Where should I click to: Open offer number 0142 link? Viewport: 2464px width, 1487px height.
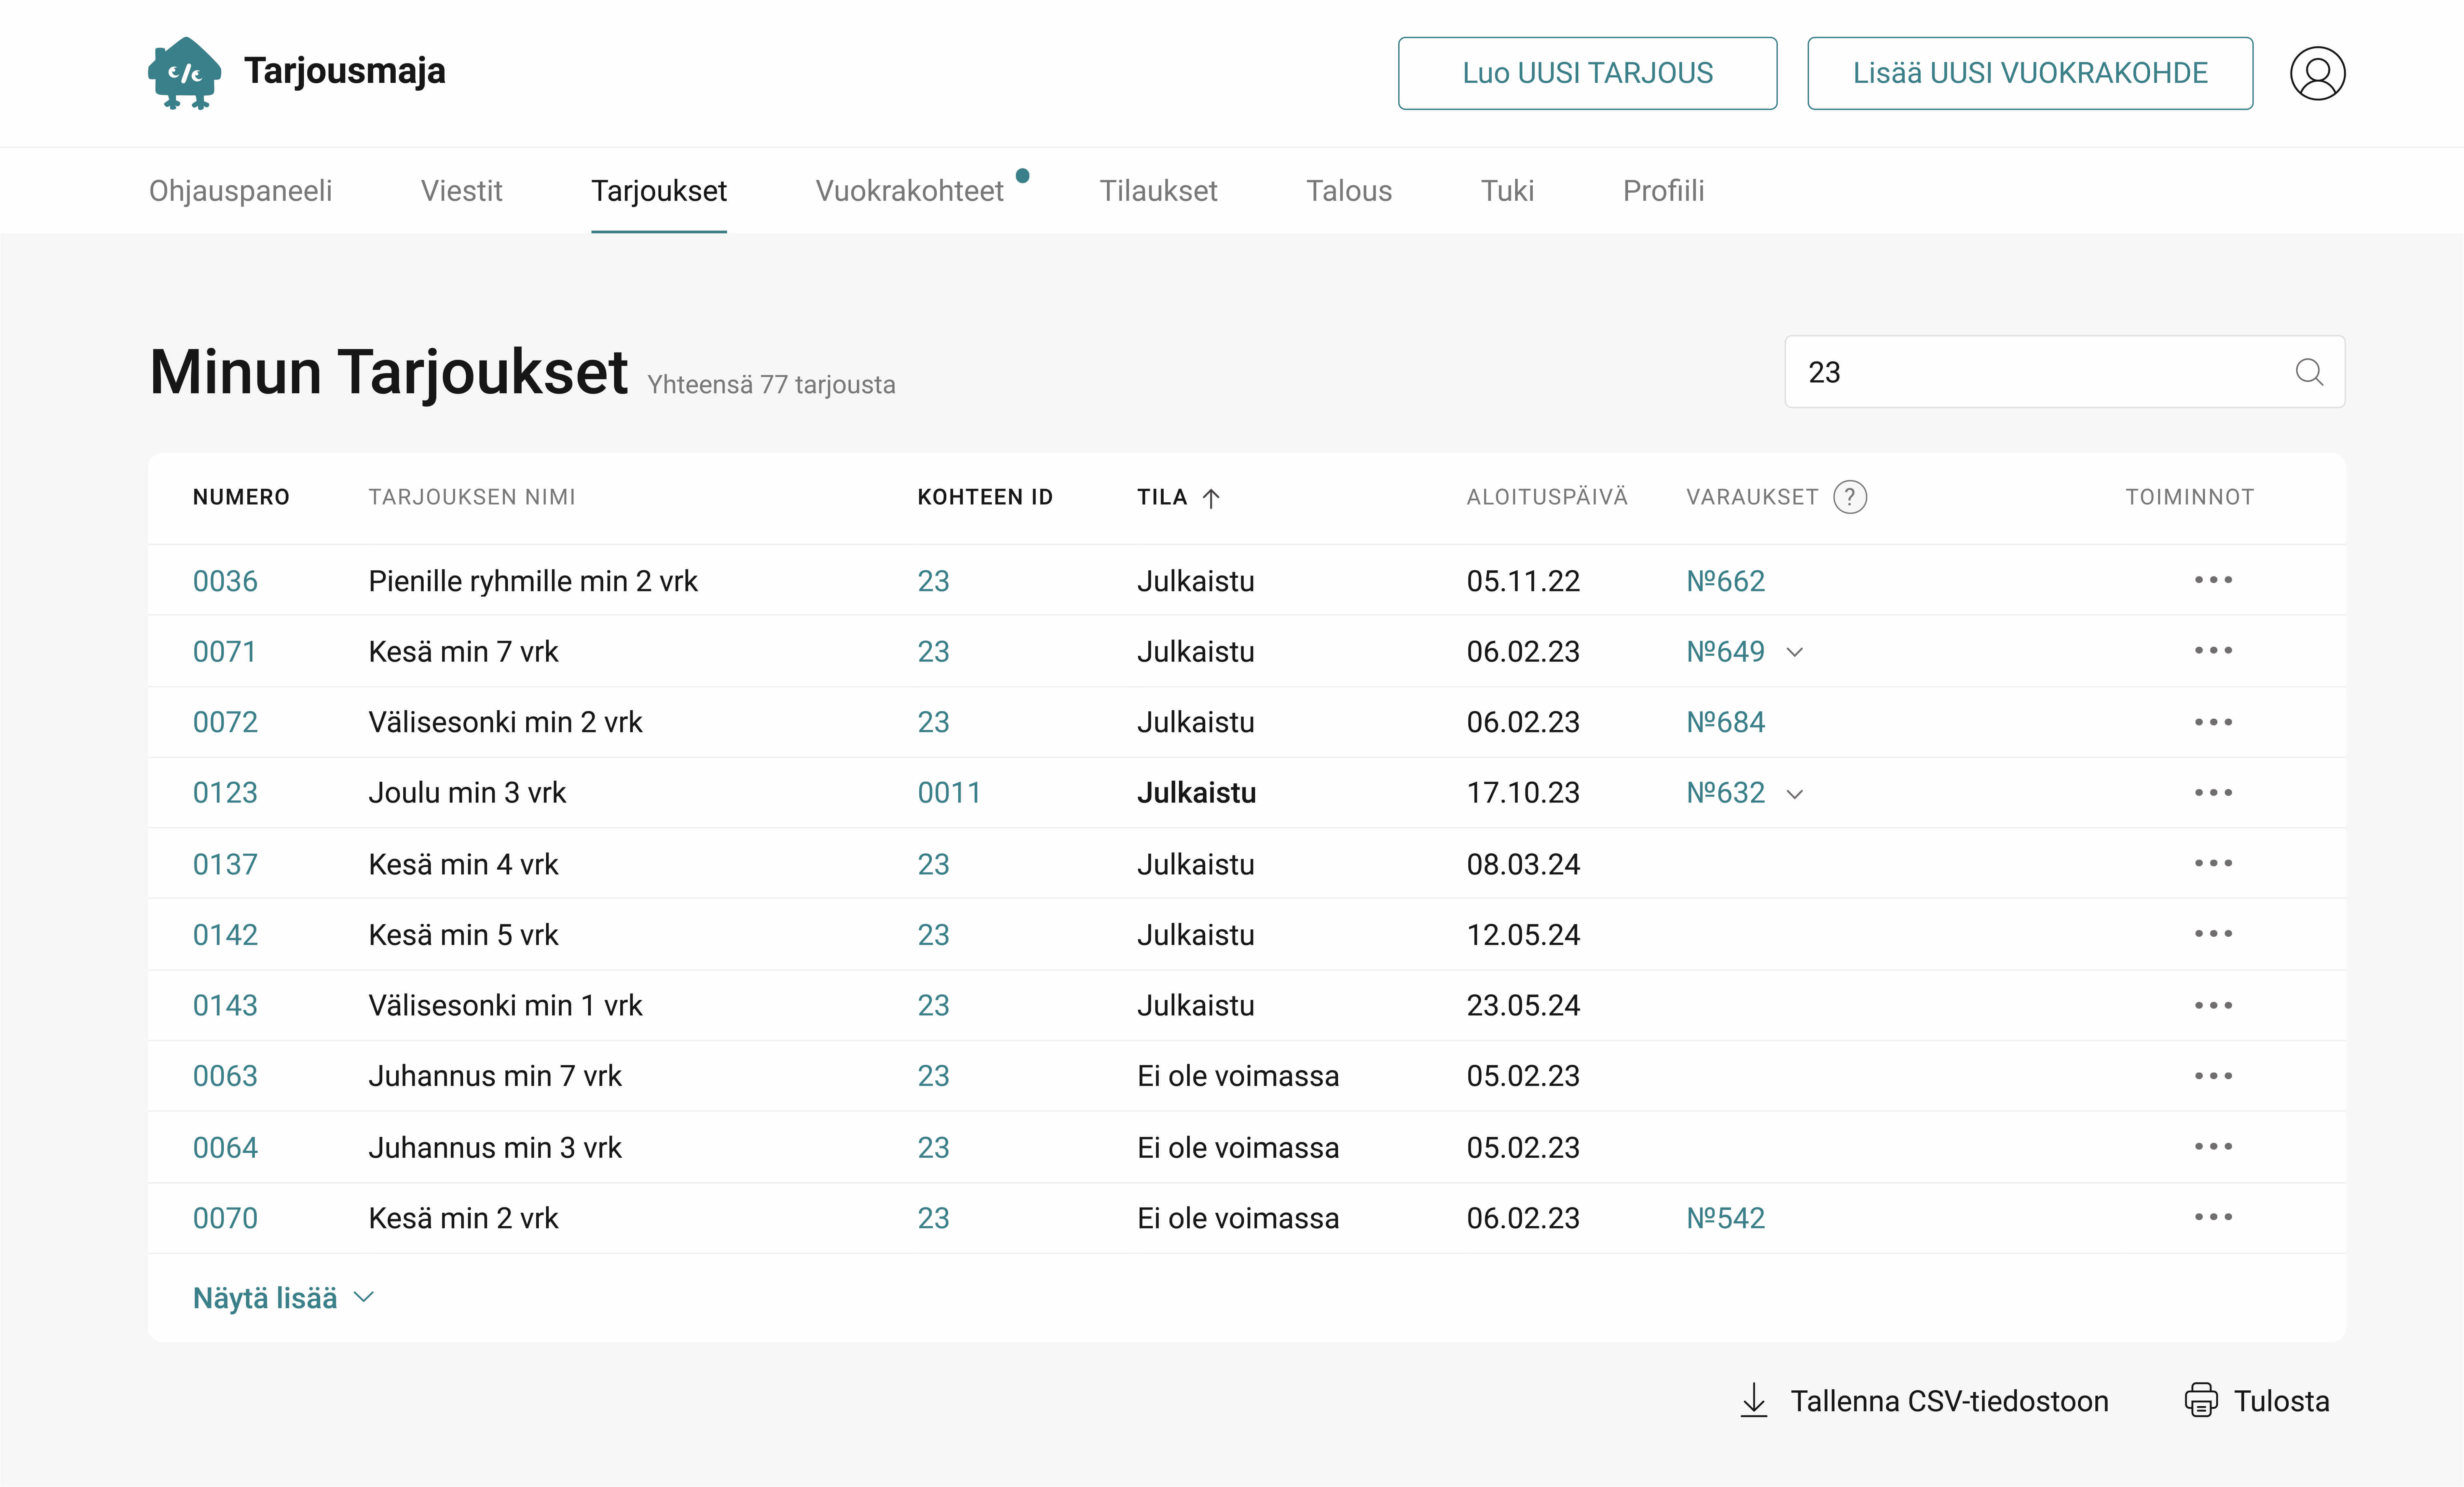[225, 935]
